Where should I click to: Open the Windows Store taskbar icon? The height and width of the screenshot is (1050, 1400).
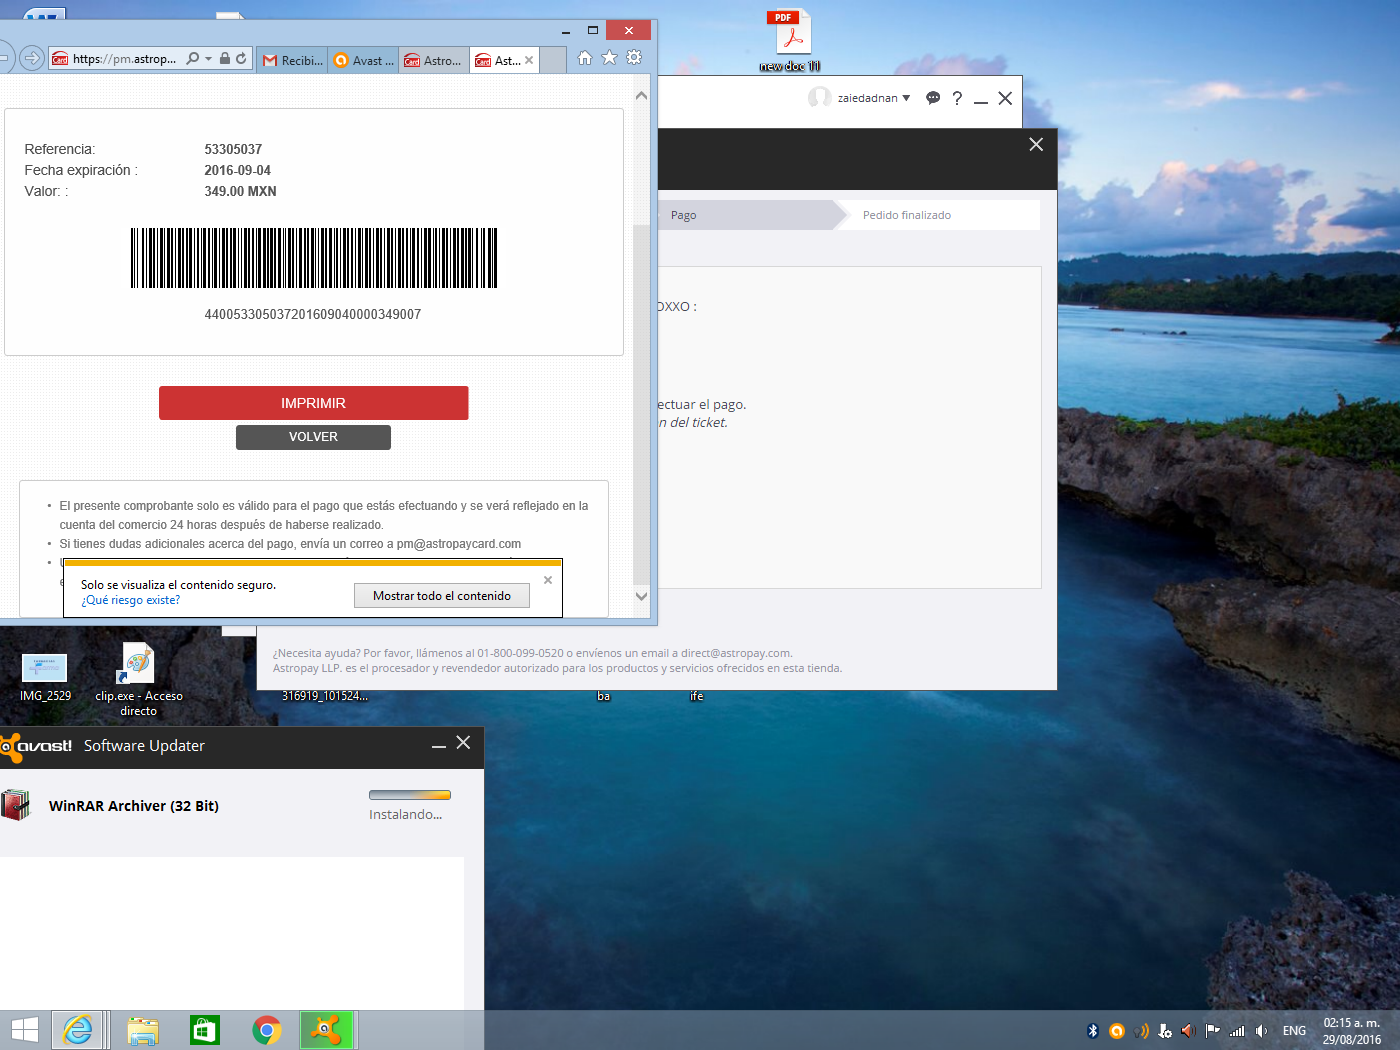point(205,1030)
